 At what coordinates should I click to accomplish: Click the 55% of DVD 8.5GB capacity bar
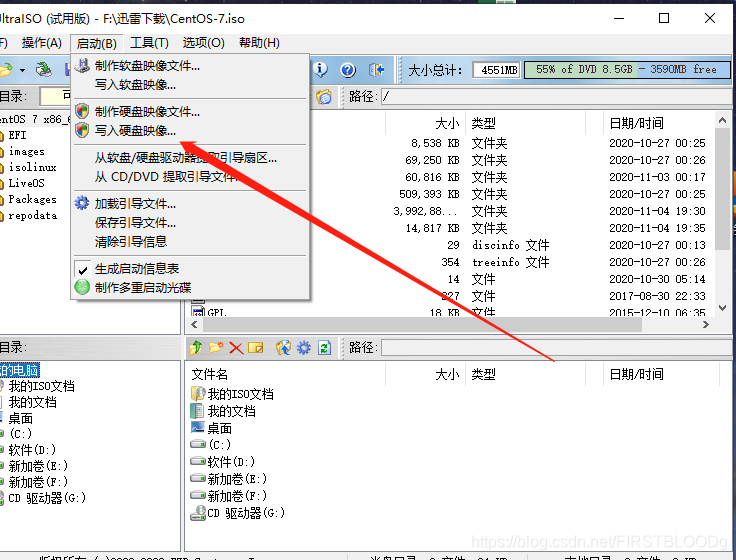[627, 69]
